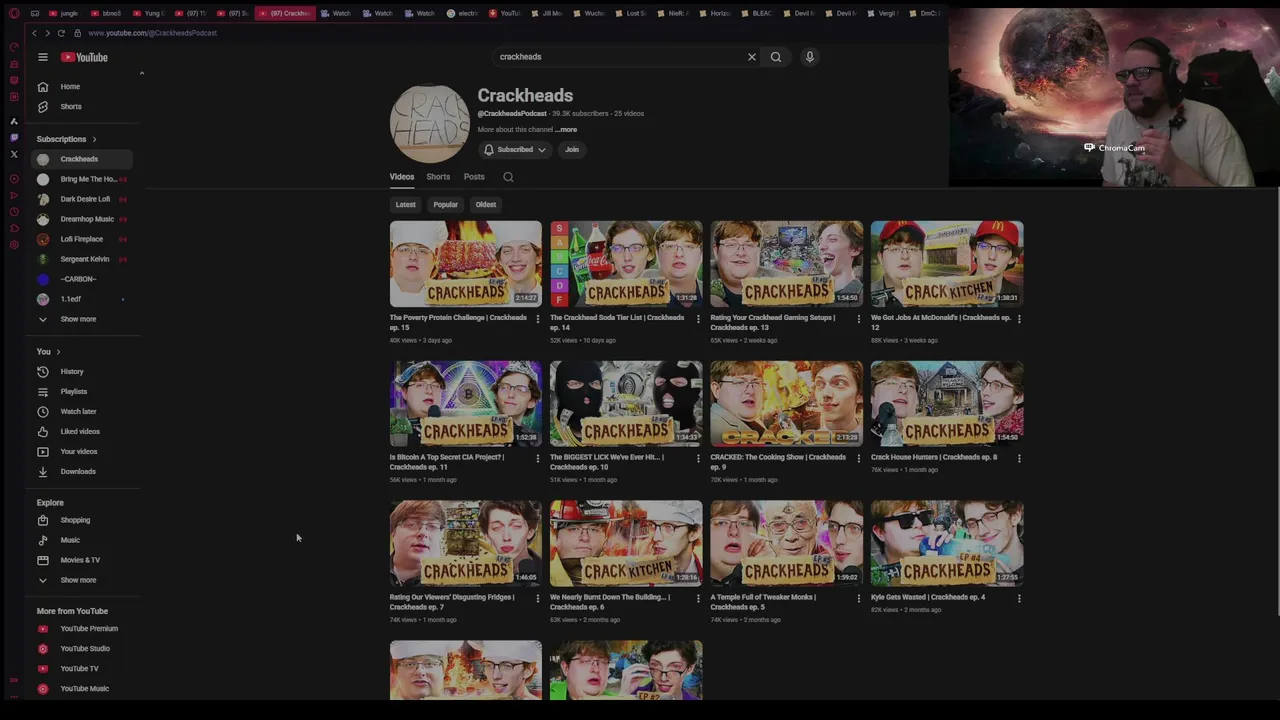
Task: Collapse the sidebar scroll-up arrow
Action: (142, 73)
